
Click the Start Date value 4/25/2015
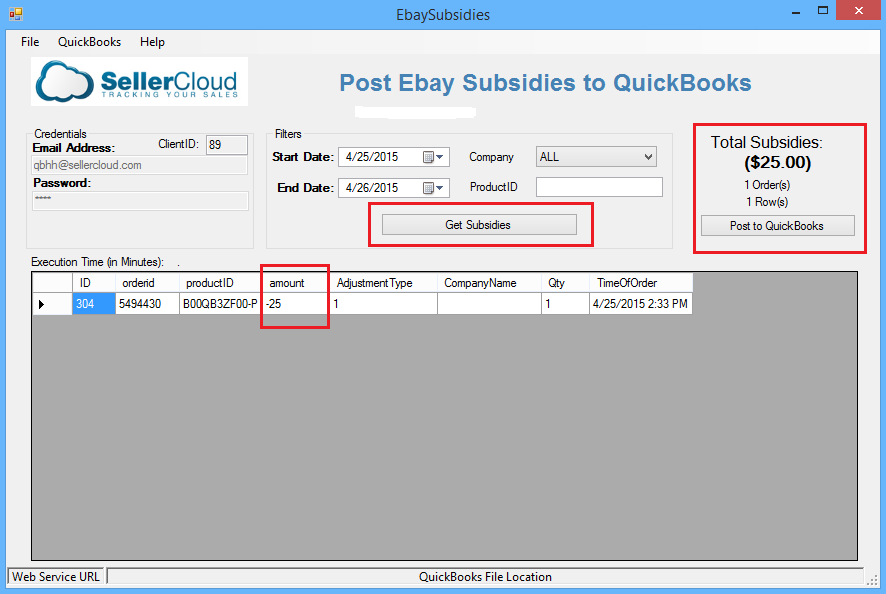point(372,157)
